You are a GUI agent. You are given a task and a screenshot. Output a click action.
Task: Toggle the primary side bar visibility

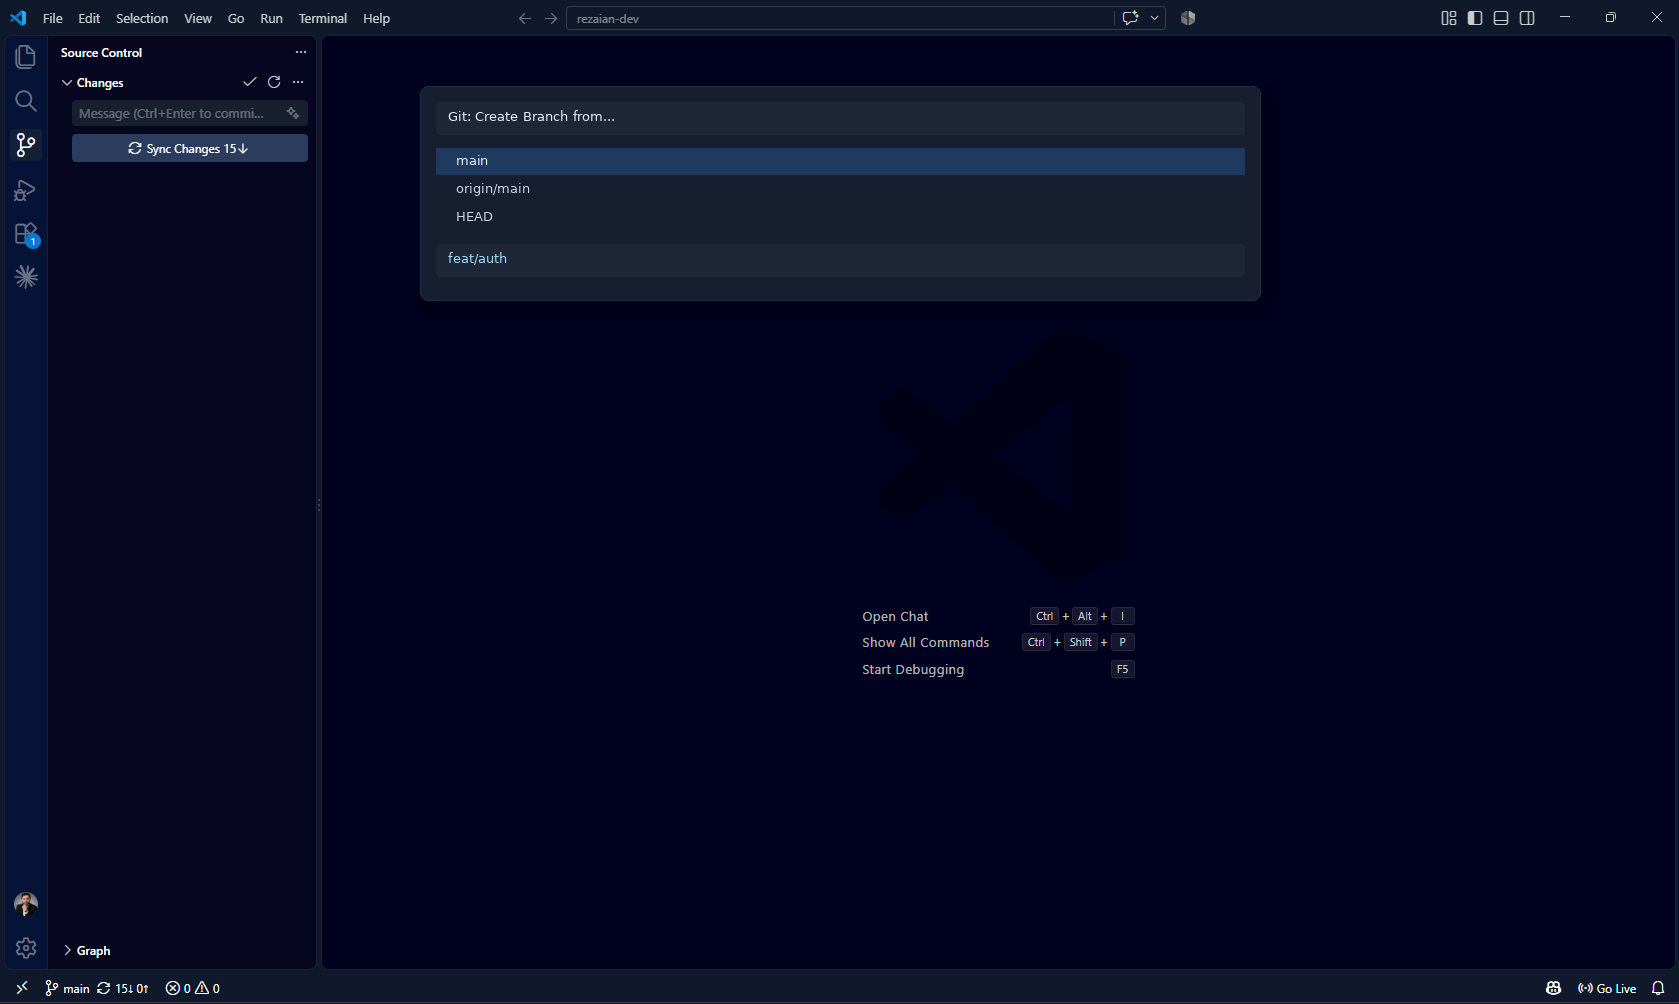[x=1475, y=18]
